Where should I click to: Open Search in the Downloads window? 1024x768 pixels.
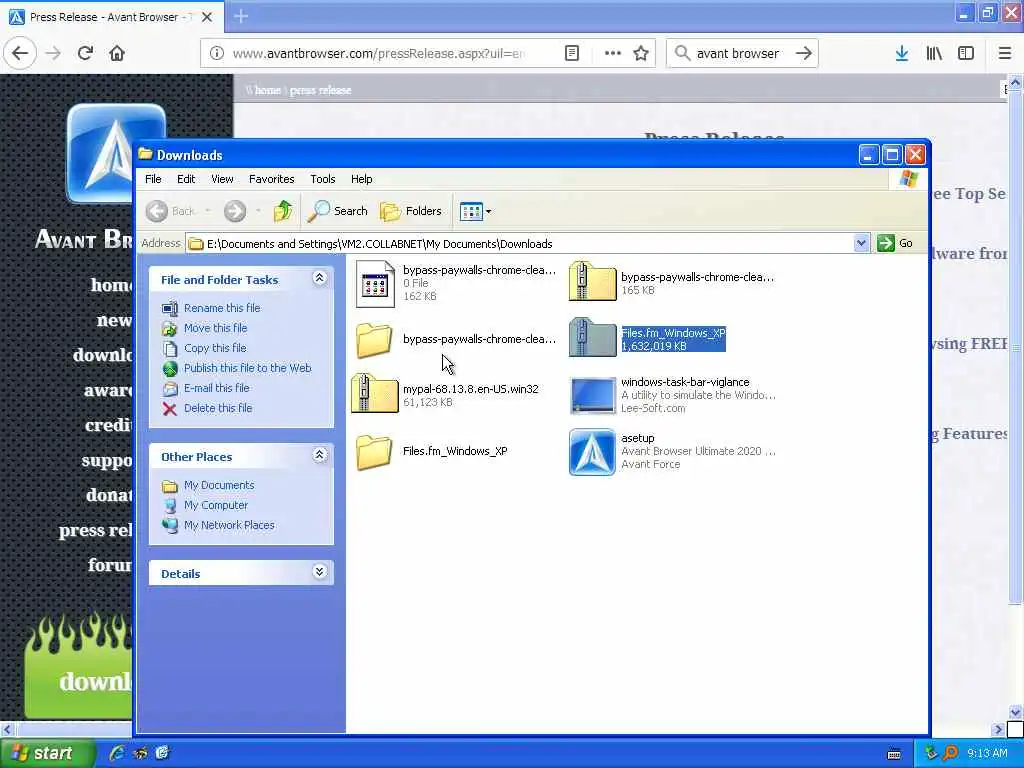(338, 211)
